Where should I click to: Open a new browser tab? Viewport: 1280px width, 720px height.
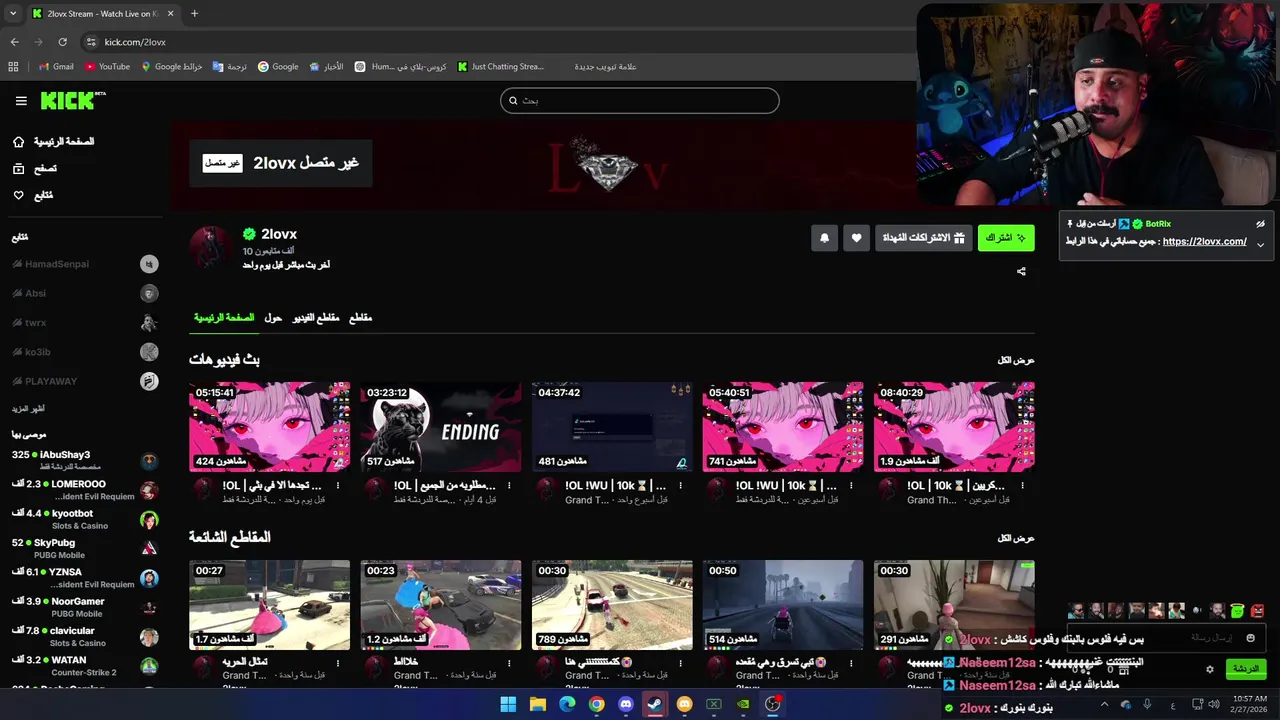(x=194, y=14)
